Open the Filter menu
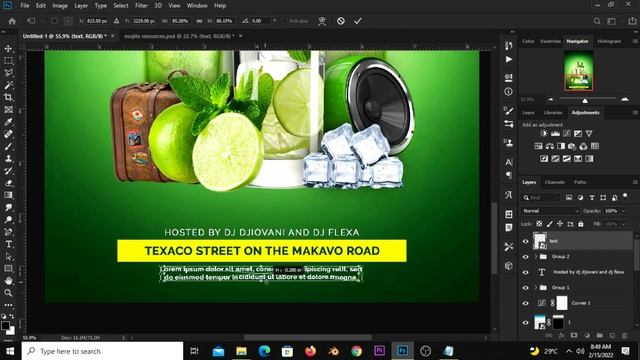This screenshot has height=360, width=640. [141, 6]
